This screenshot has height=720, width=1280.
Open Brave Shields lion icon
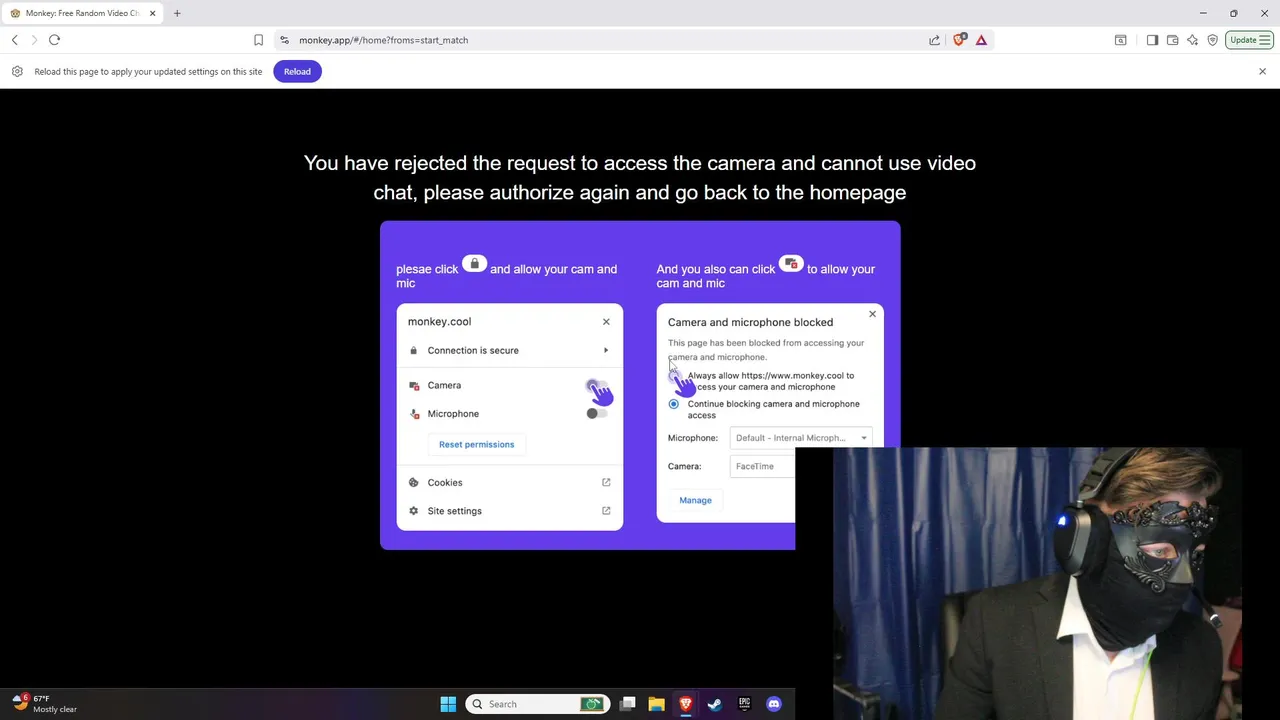(959, 40)
